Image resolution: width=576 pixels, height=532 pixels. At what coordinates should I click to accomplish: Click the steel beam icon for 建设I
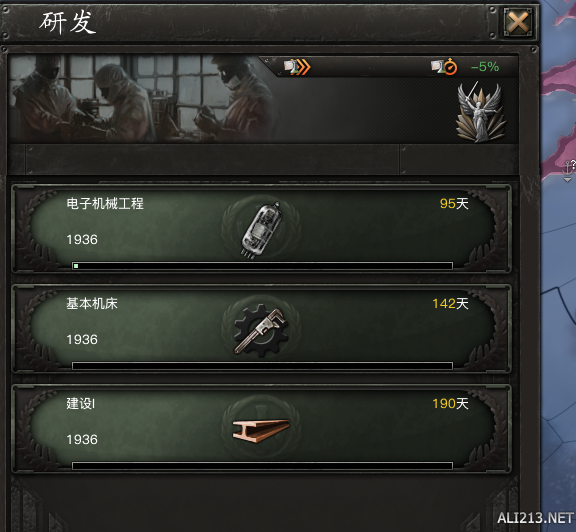(261, 430)
